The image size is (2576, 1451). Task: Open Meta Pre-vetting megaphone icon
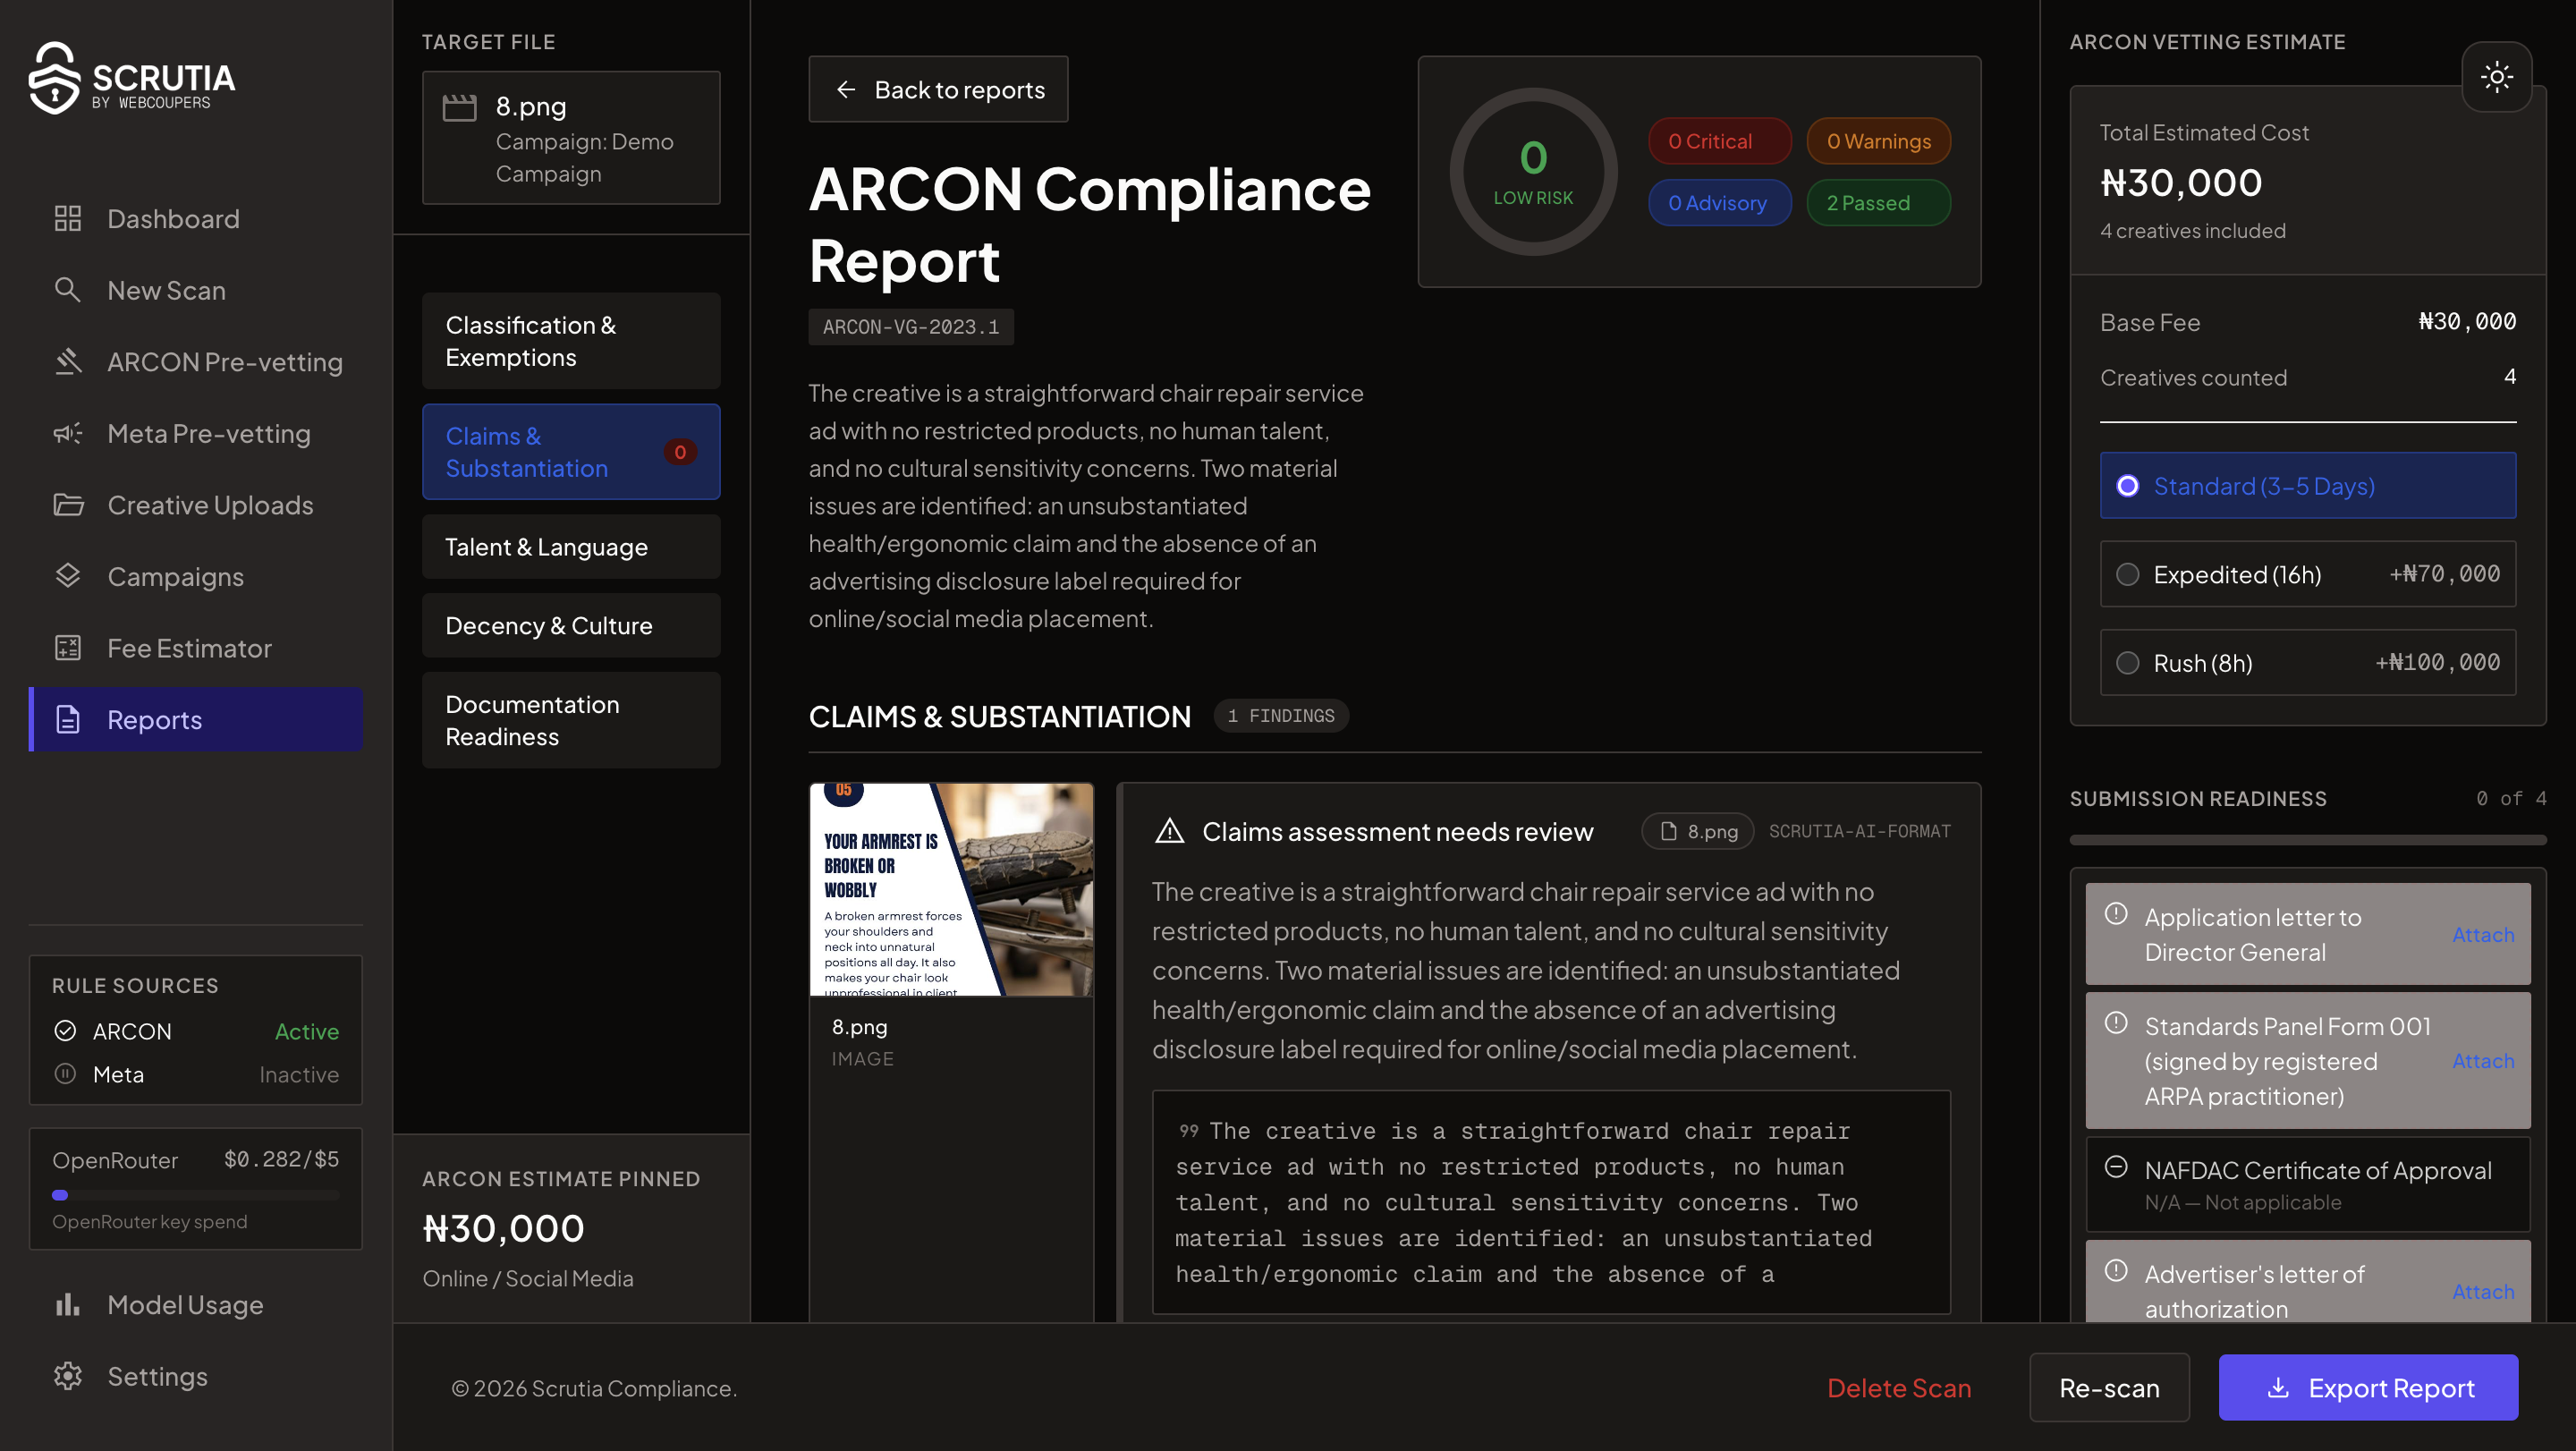pos(67,433)
